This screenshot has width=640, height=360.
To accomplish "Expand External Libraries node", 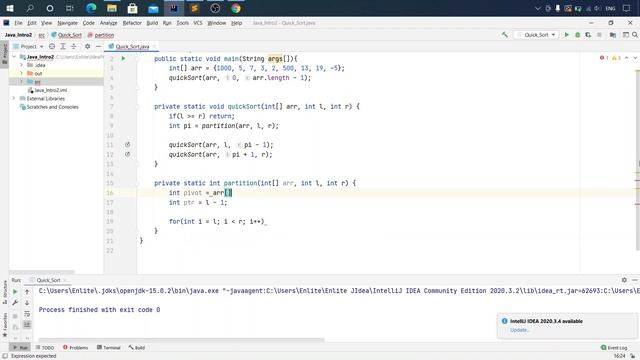I will tap(14, 98).
